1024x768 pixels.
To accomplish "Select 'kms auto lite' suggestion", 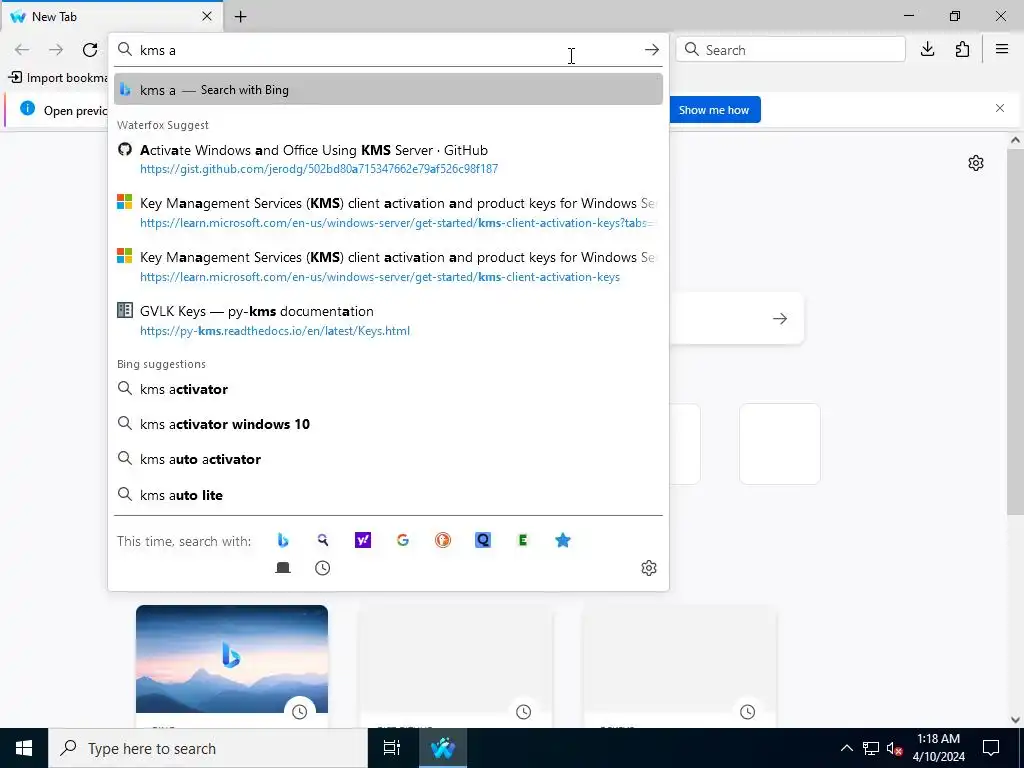I will coord(388,495).
